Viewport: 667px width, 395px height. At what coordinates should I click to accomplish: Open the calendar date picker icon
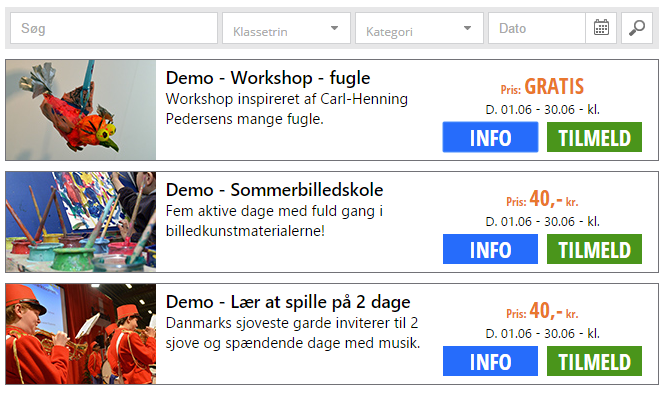pos(601,28)
